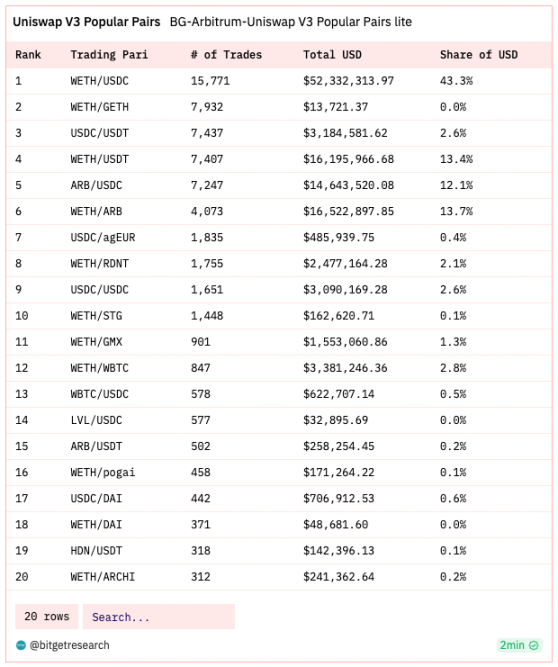Sort by the Share of USD header

(x=479, y=55)
